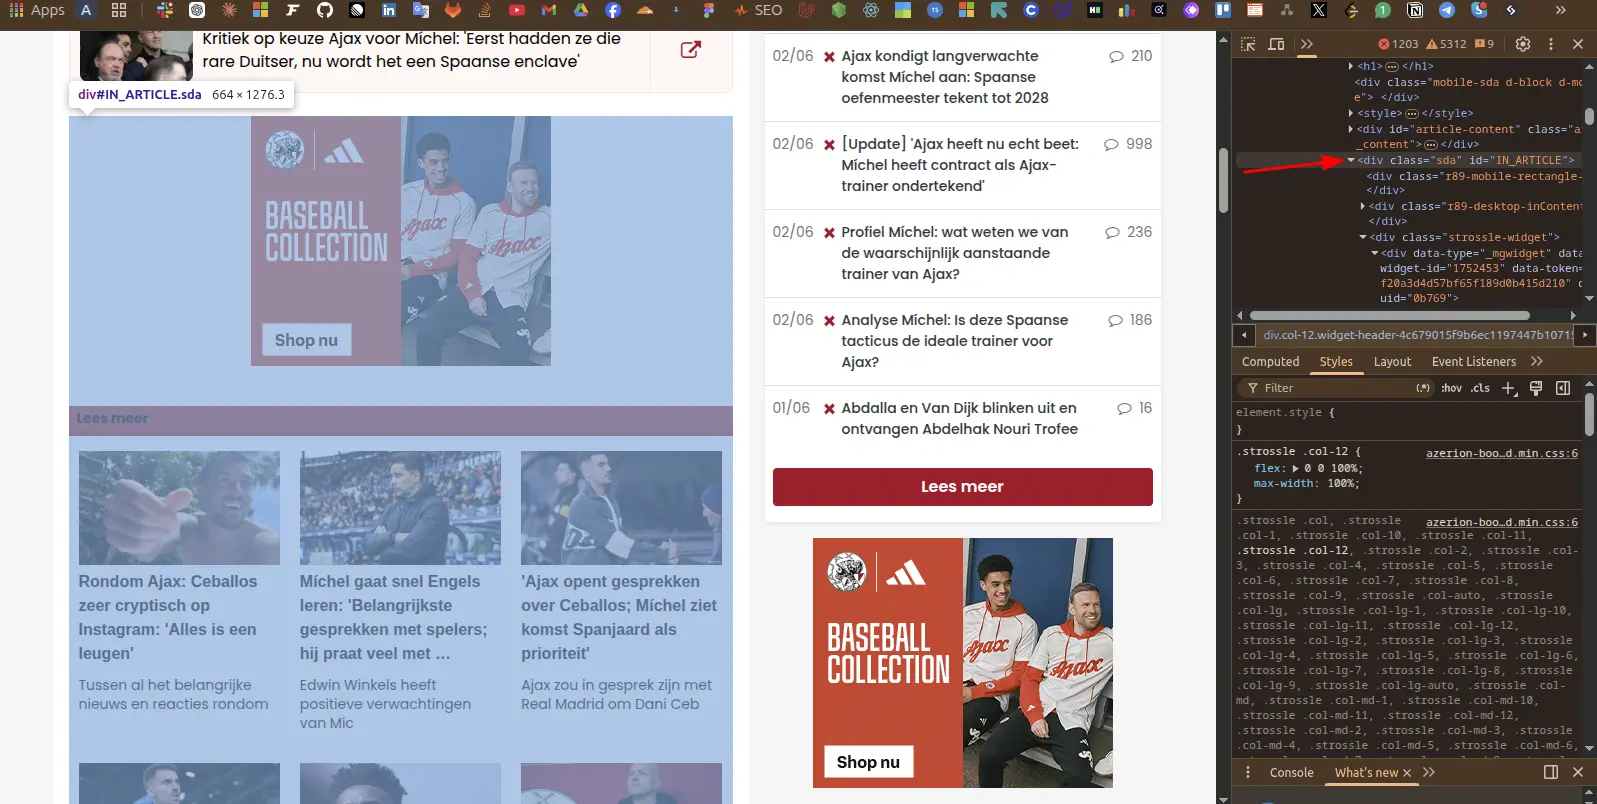The width and height of the screenshot is (1597, 804).
Task: Add a new style rule
Action: 1509,388
